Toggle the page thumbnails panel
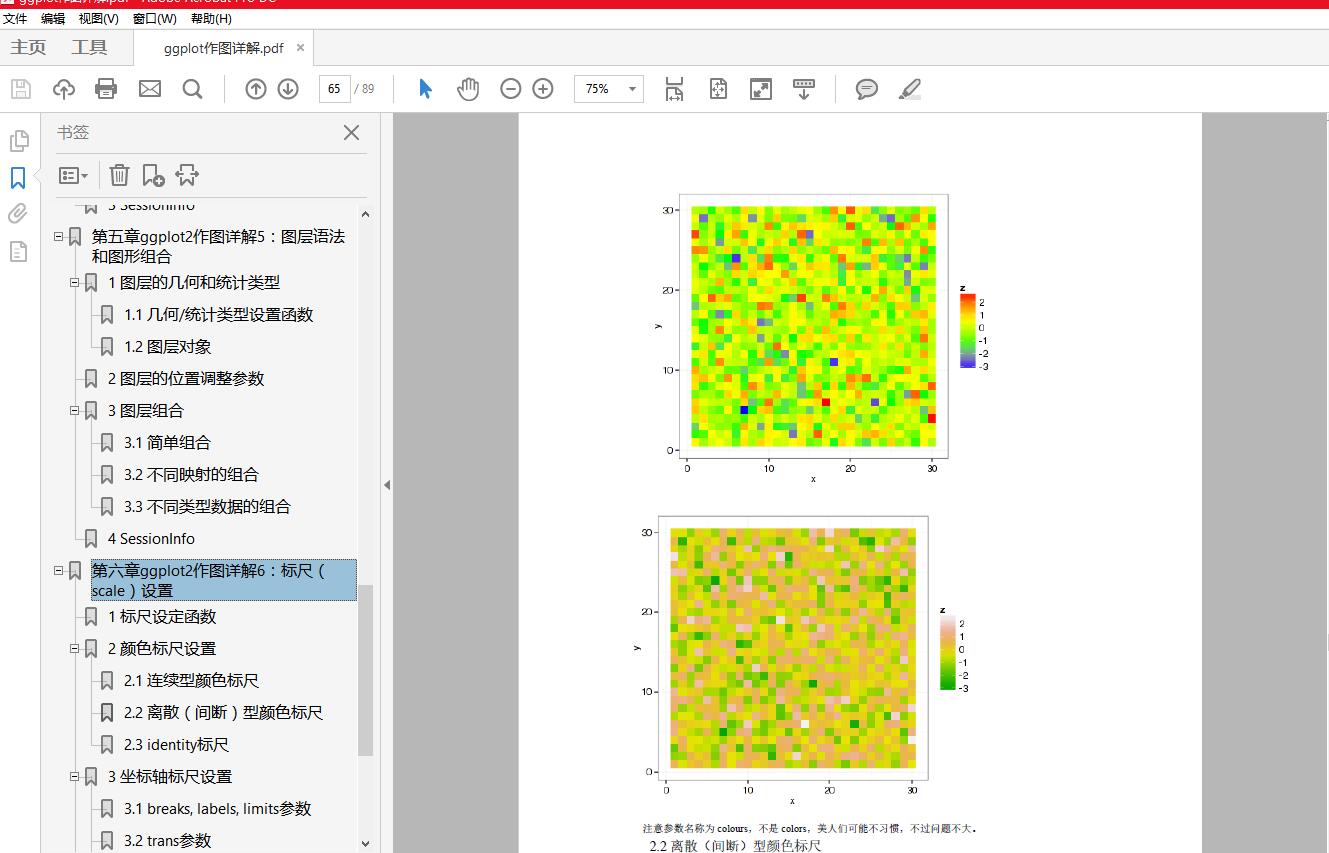This screenshot has width=1329, height=853. pyautogui.click(x=18, y=141)
